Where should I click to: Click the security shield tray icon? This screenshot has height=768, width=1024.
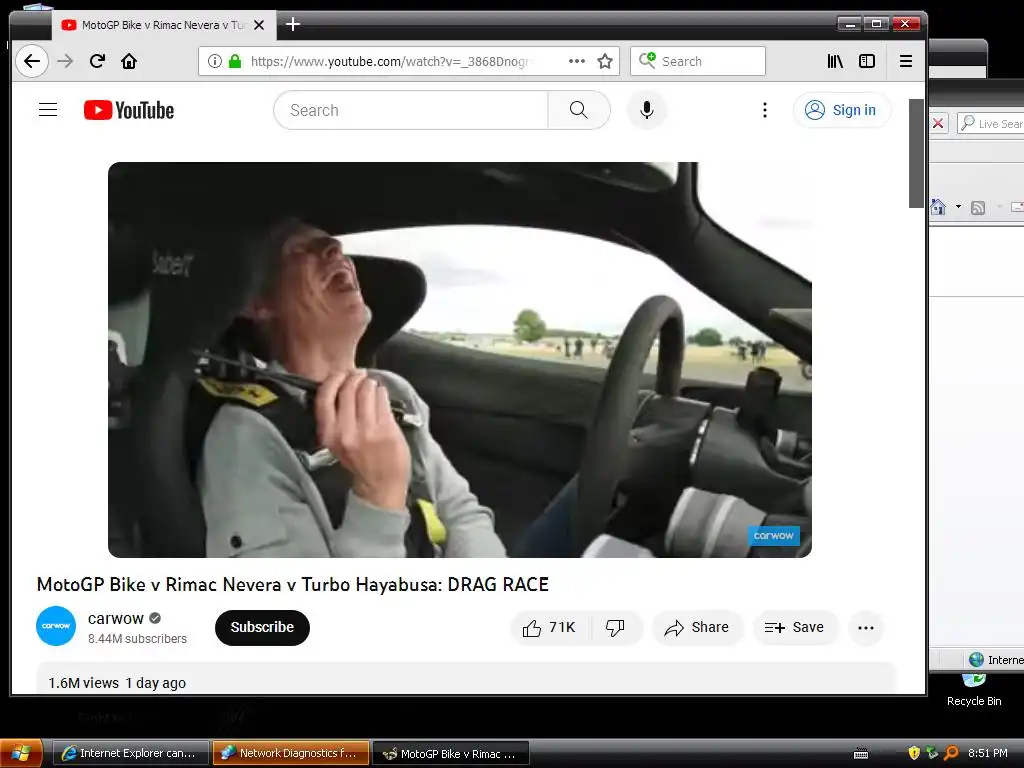click(x=914, y=753)
